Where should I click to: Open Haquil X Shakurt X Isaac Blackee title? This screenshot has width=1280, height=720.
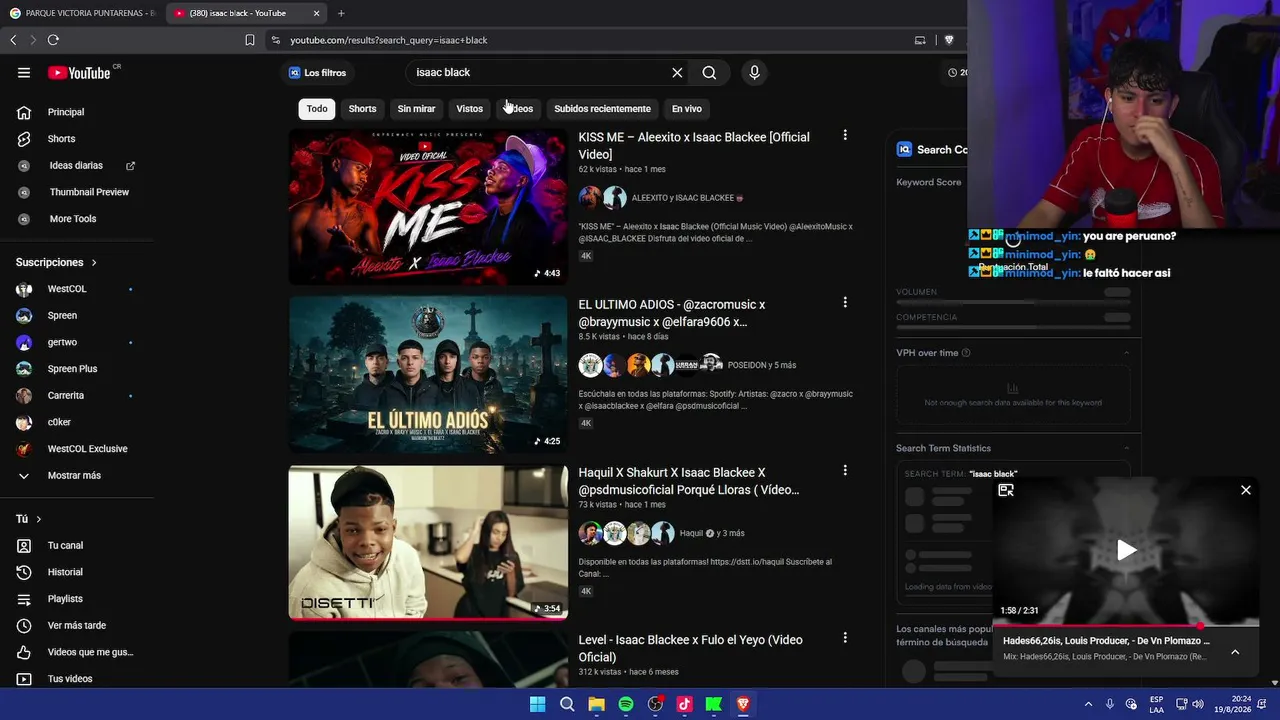689,481
